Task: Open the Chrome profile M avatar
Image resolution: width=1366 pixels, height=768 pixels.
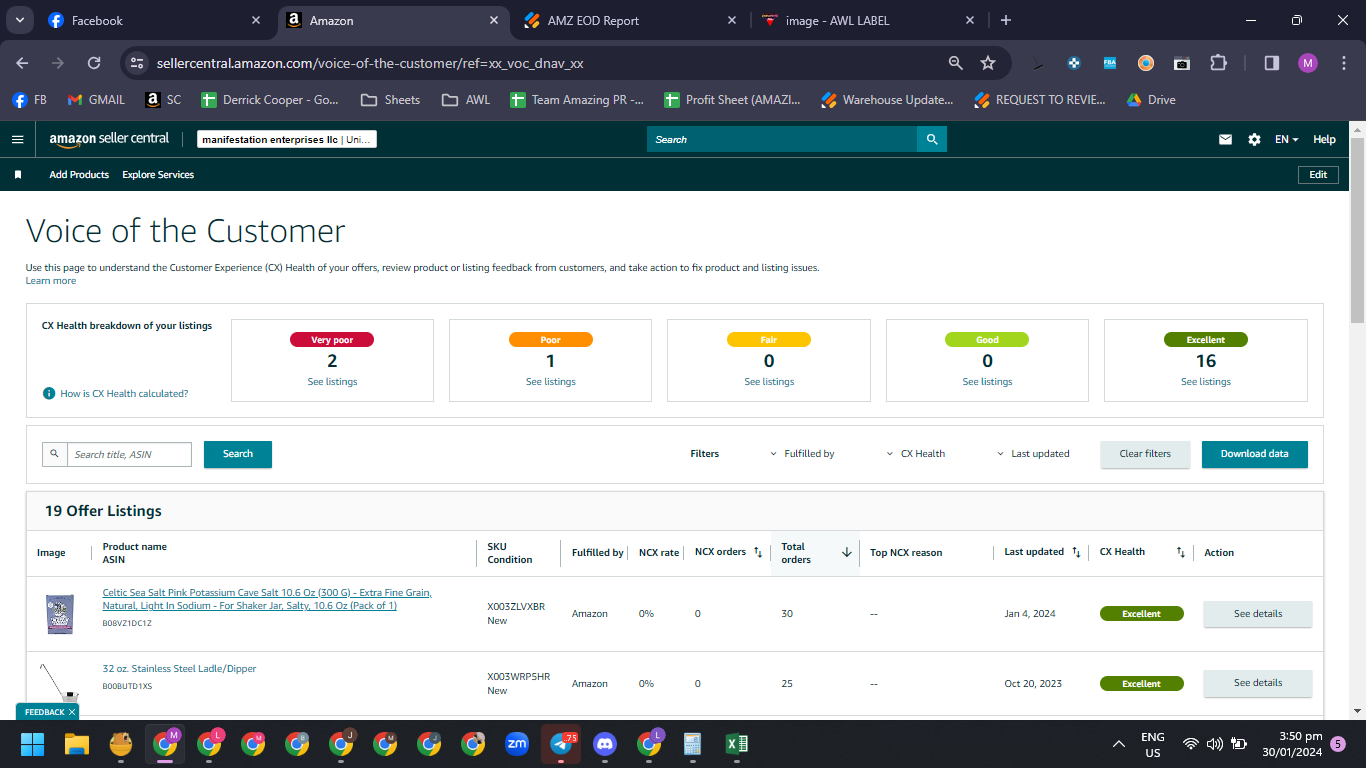Action: [1308, 63]
